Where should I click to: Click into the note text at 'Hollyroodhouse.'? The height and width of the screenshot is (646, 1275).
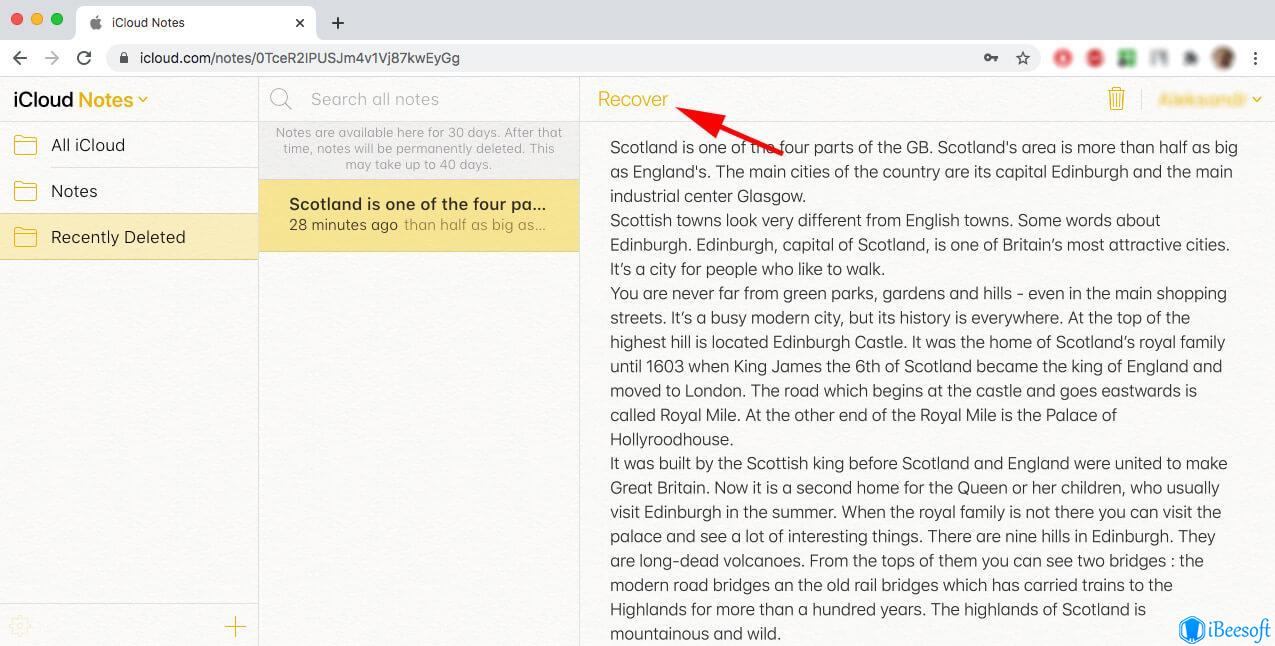click(x=672, y=439)
